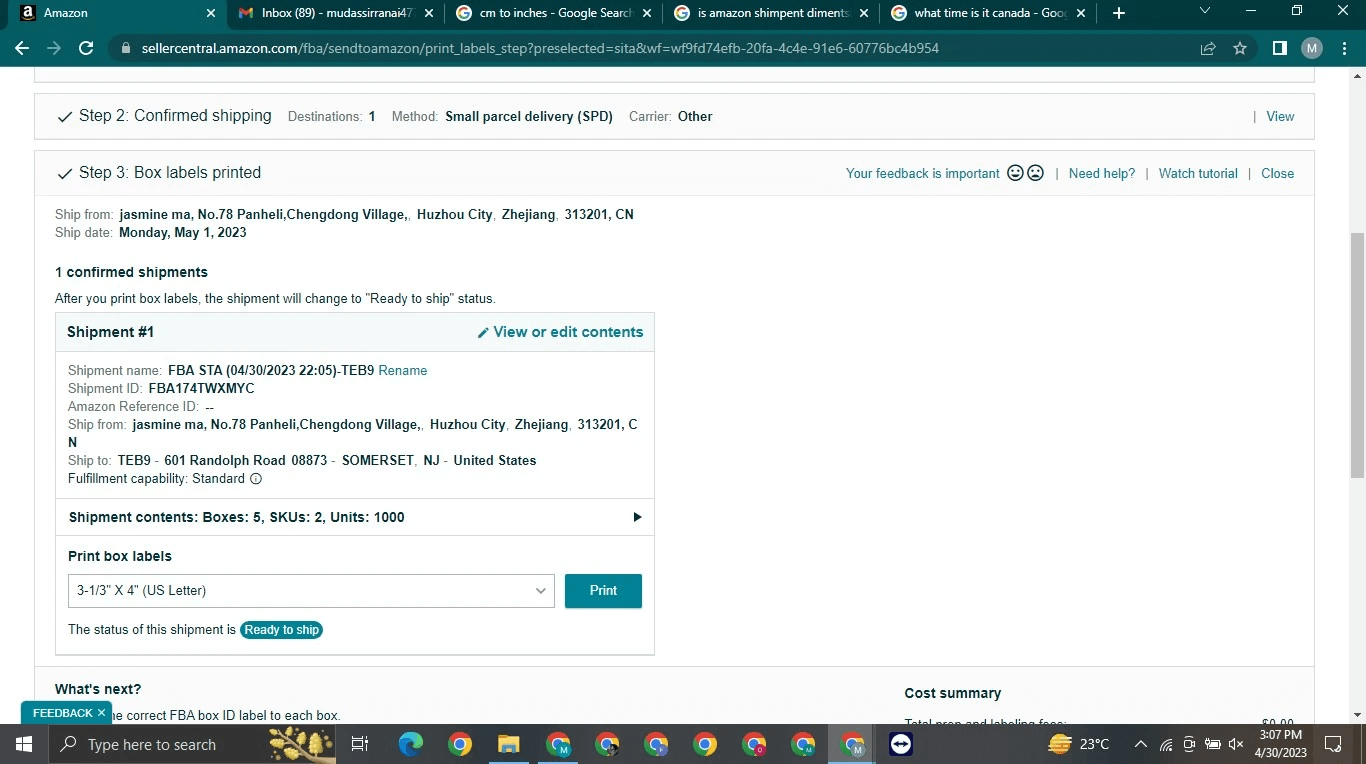Click the pencil icon beside View or edit contents
The width and height of the screenshot is (1366, 764).
click(483, 333)
